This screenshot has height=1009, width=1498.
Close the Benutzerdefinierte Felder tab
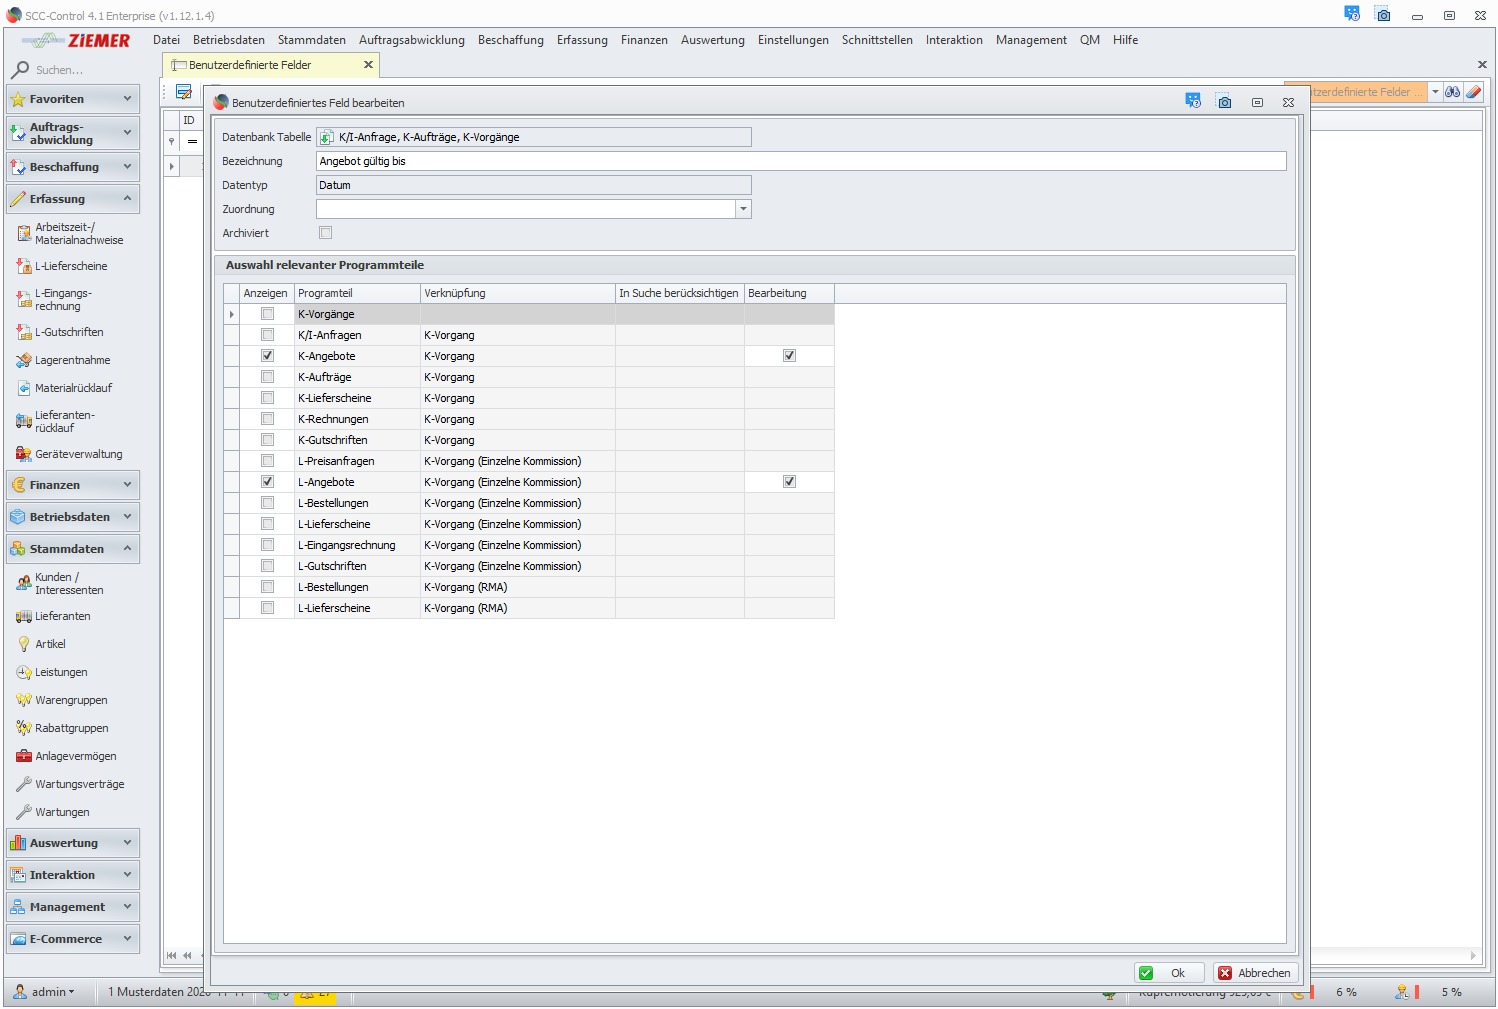coord(368,65)
